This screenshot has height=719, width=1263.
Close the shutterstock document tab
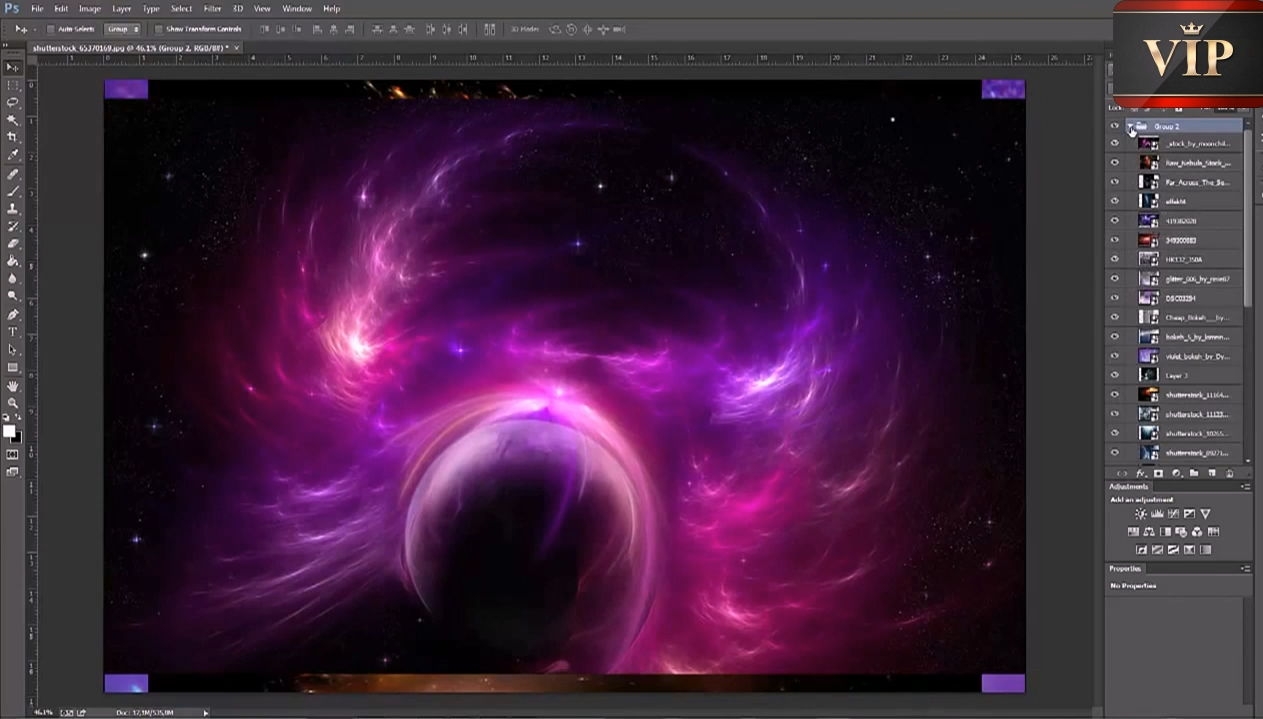[238, 47]
